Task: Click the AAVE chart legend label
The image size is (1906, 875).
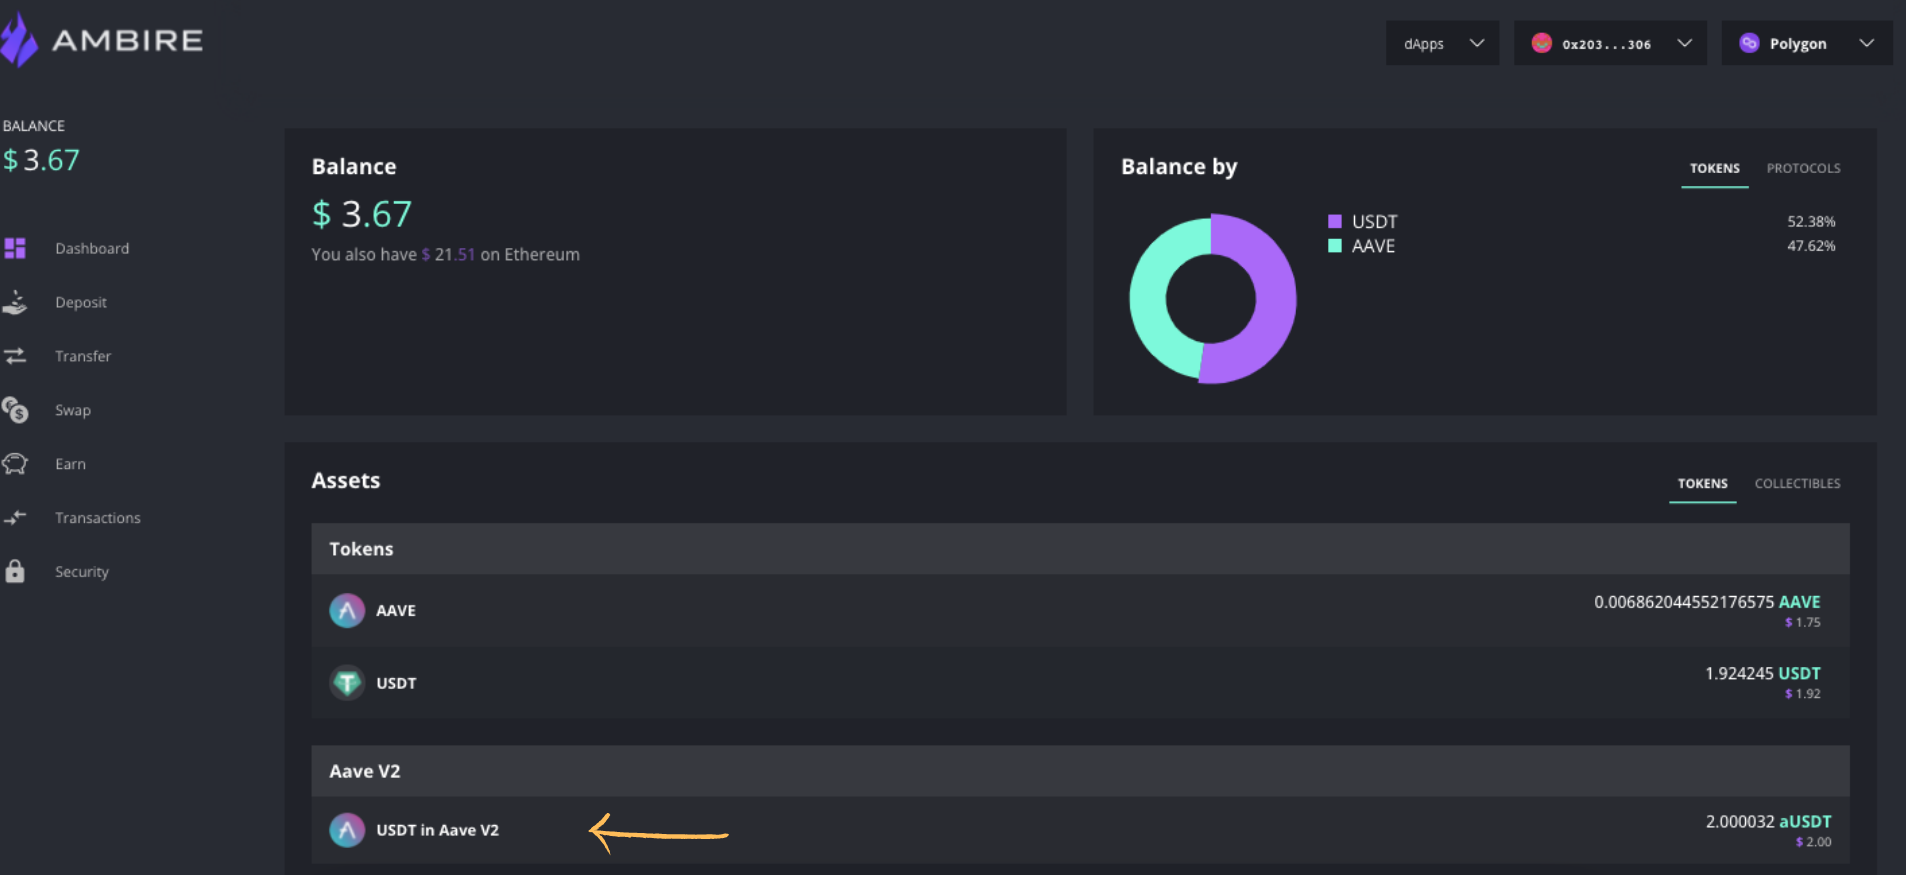Action: point(1373,246)
